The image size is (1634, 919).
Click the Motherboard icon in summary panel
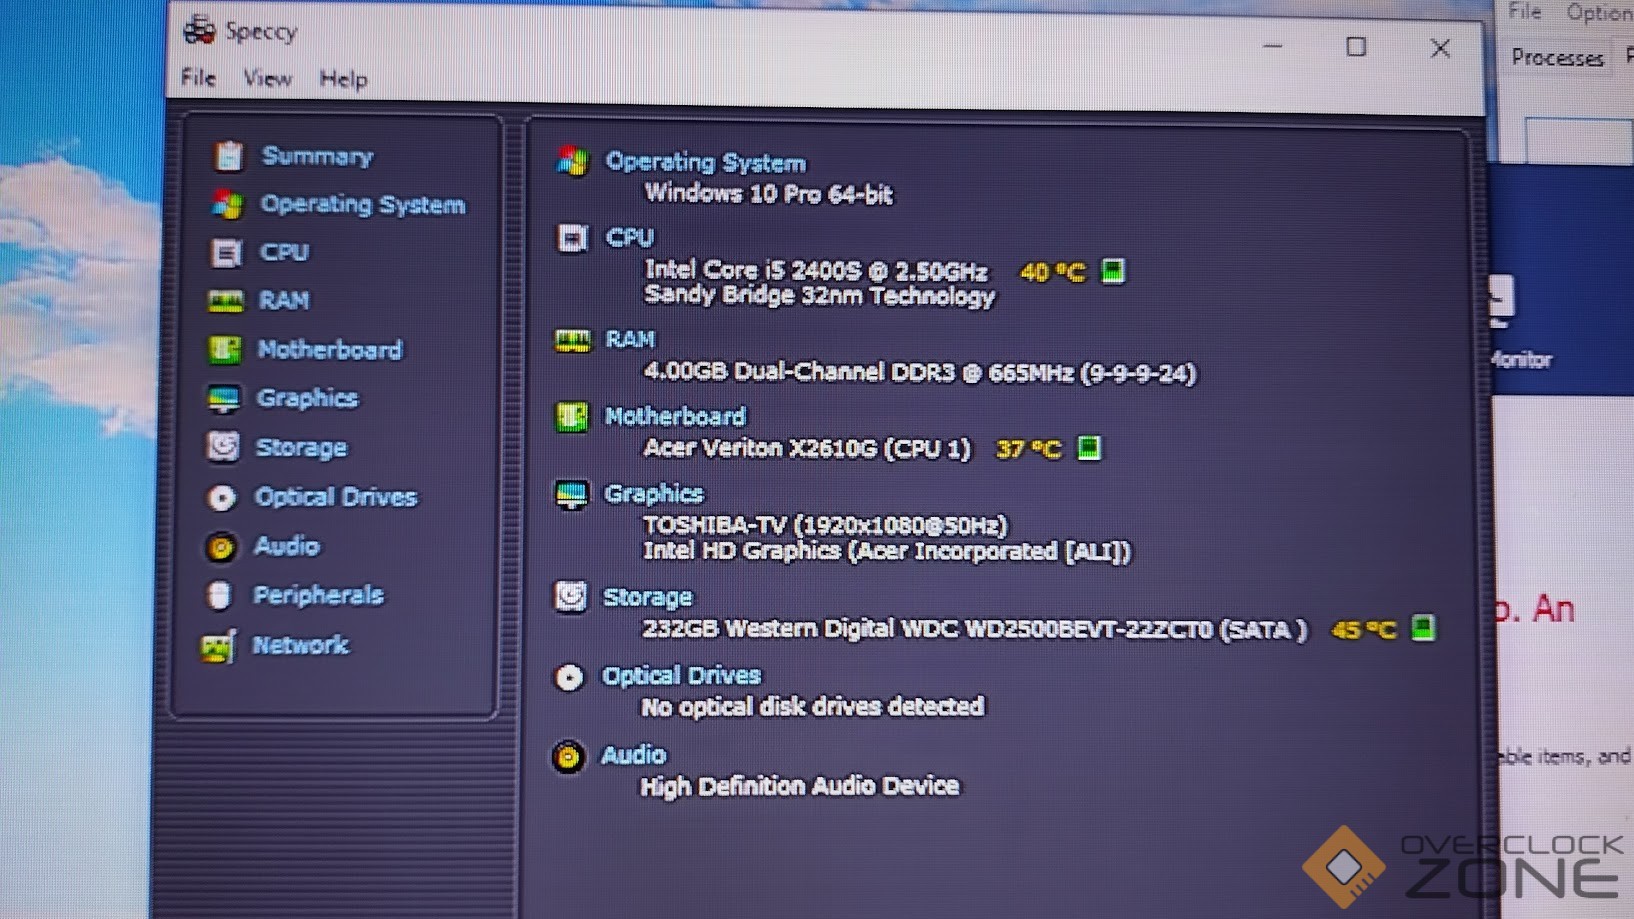pos(572,417)
